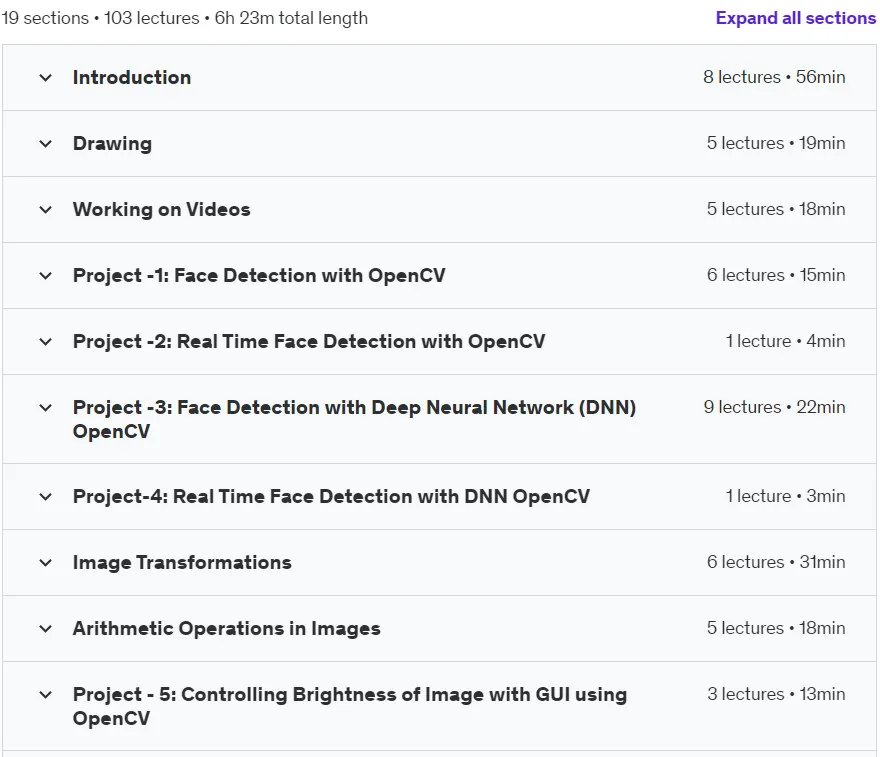Expand the Introduction section chevron
The width and height of the screenshot is (880, 757).
coord(45,77)
